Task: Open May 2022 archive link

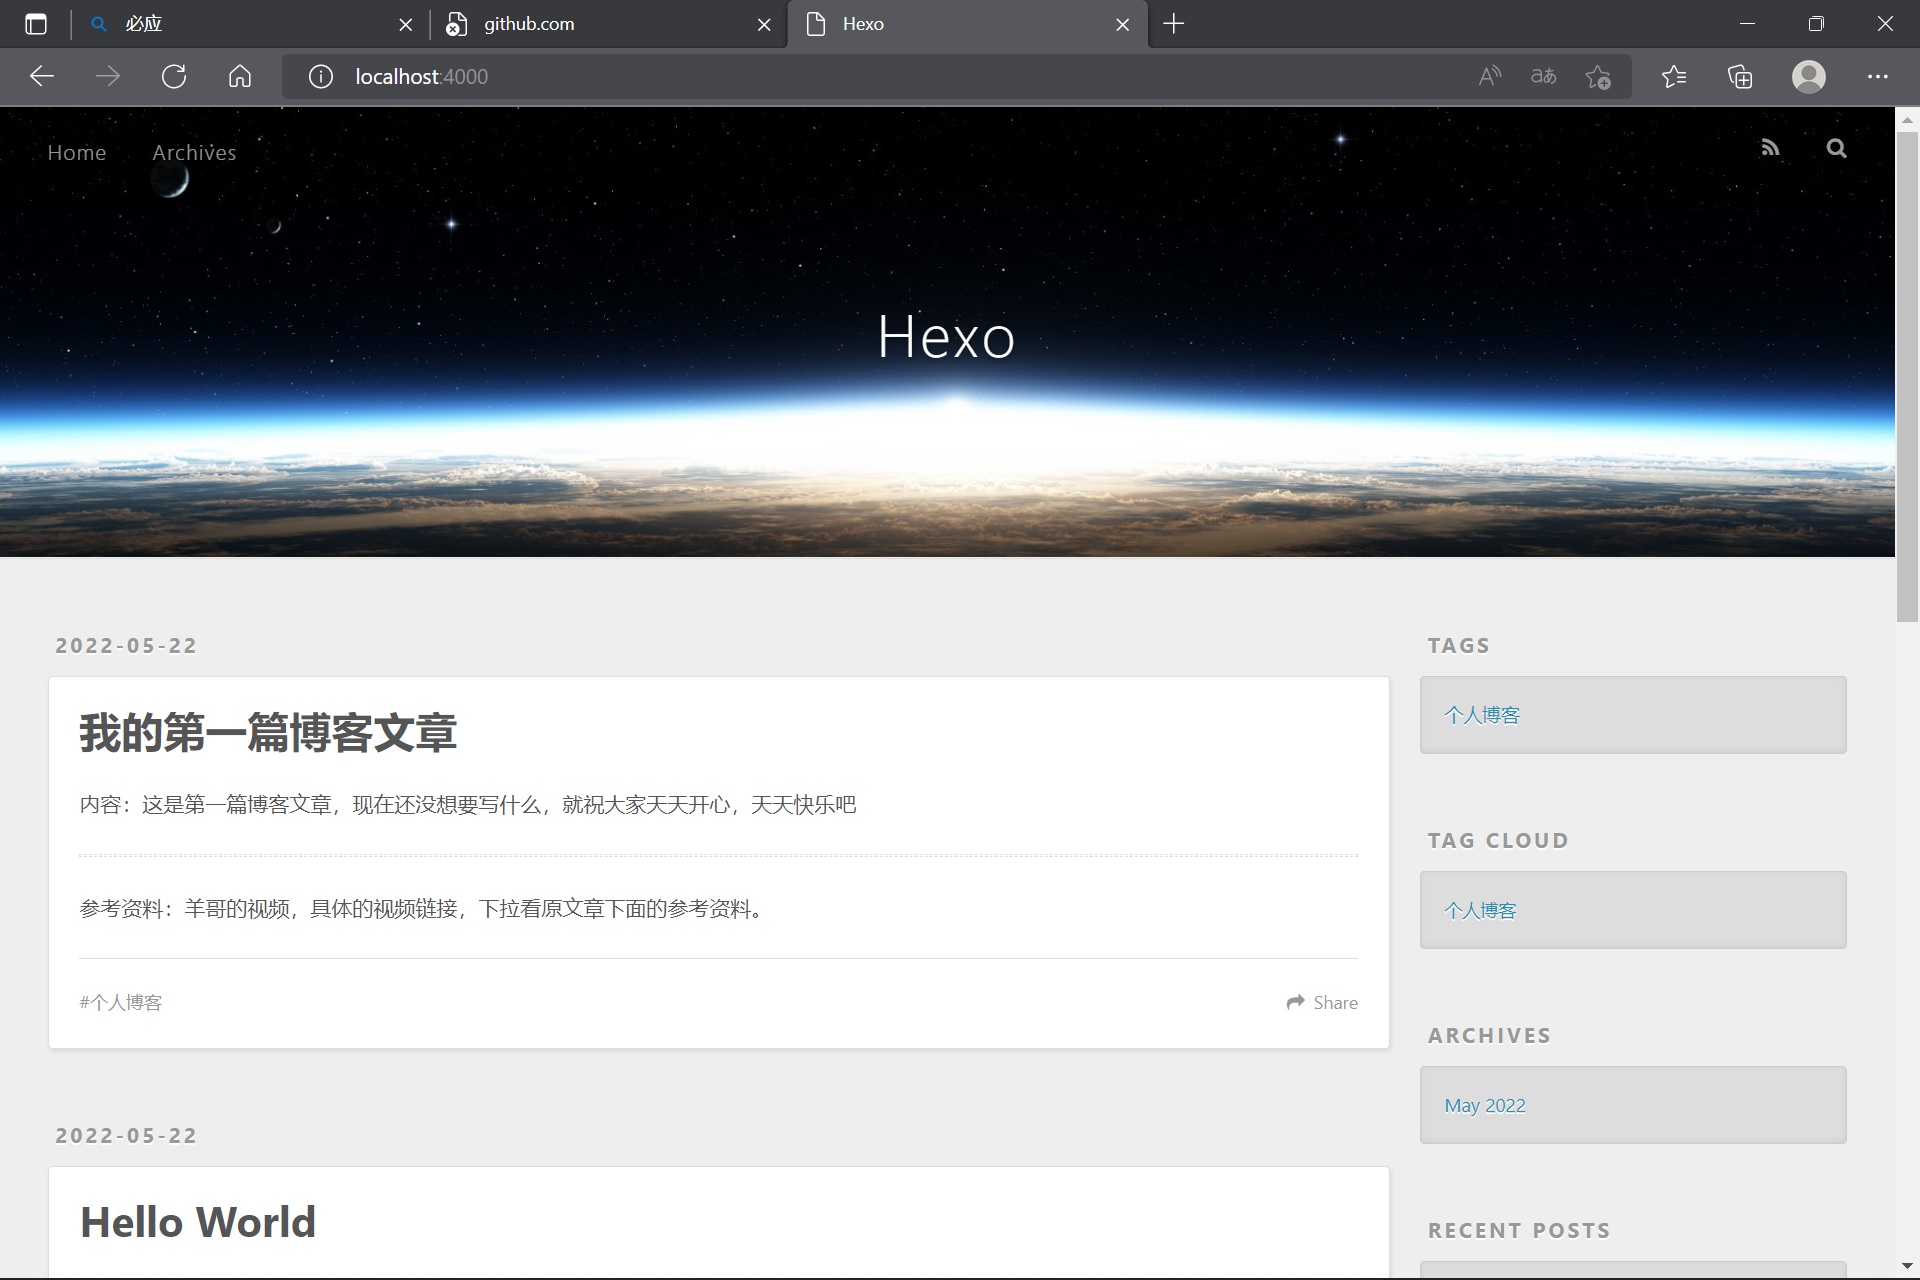Action: point(1484,1105)
